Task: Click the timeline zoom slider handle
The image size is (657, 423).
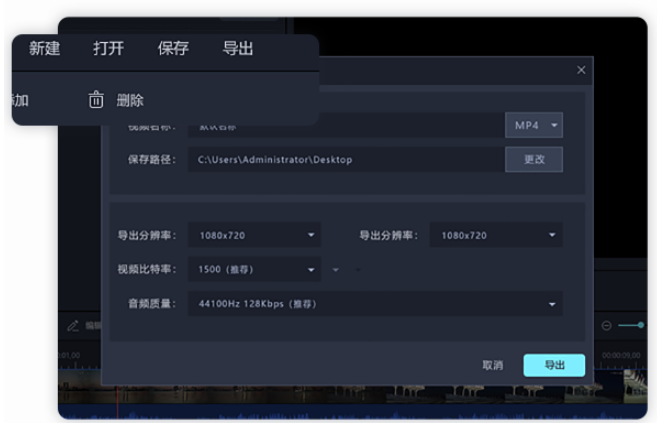Action: (641, 325)
